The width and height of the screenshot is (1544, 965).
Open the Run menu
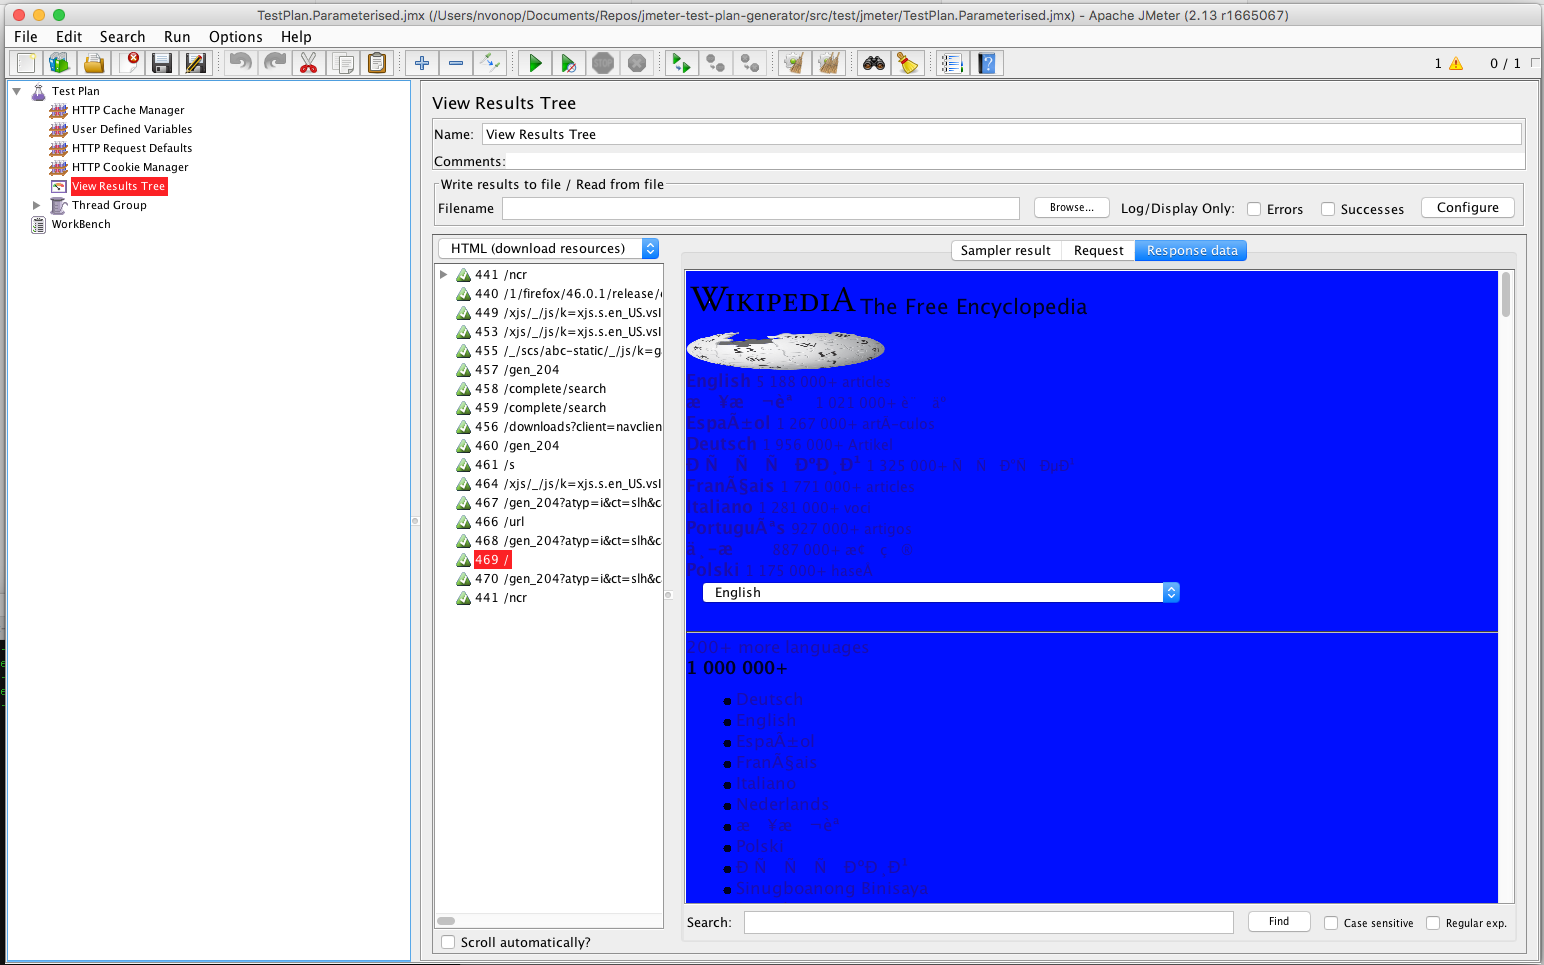[177, 37]
